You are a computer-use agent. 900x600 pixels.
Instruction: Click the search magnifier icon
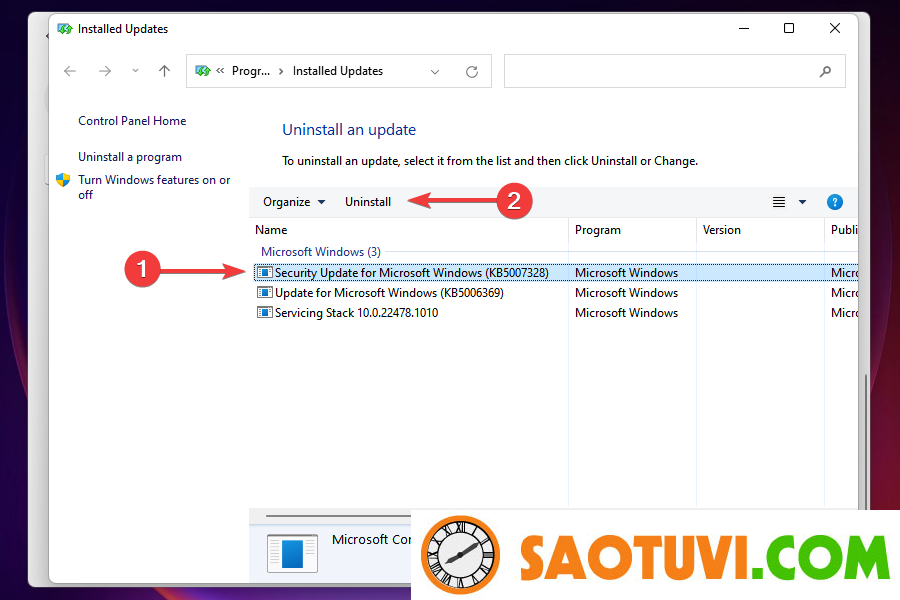click(825, 71)
